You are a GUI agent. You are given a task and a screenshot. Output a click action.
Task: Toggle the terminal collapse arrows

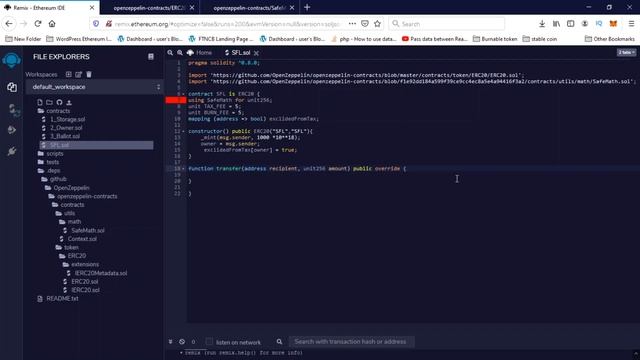171,342
